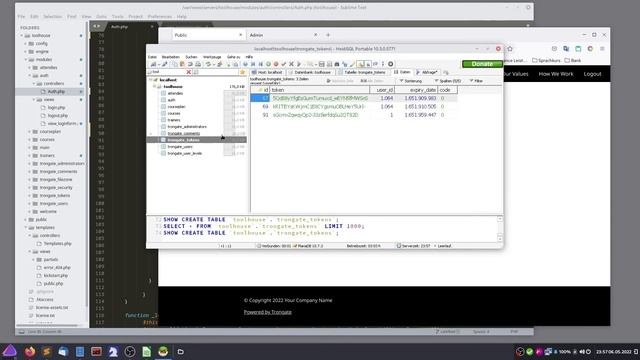Click the black X cancel editing icon

pos(291,64)
